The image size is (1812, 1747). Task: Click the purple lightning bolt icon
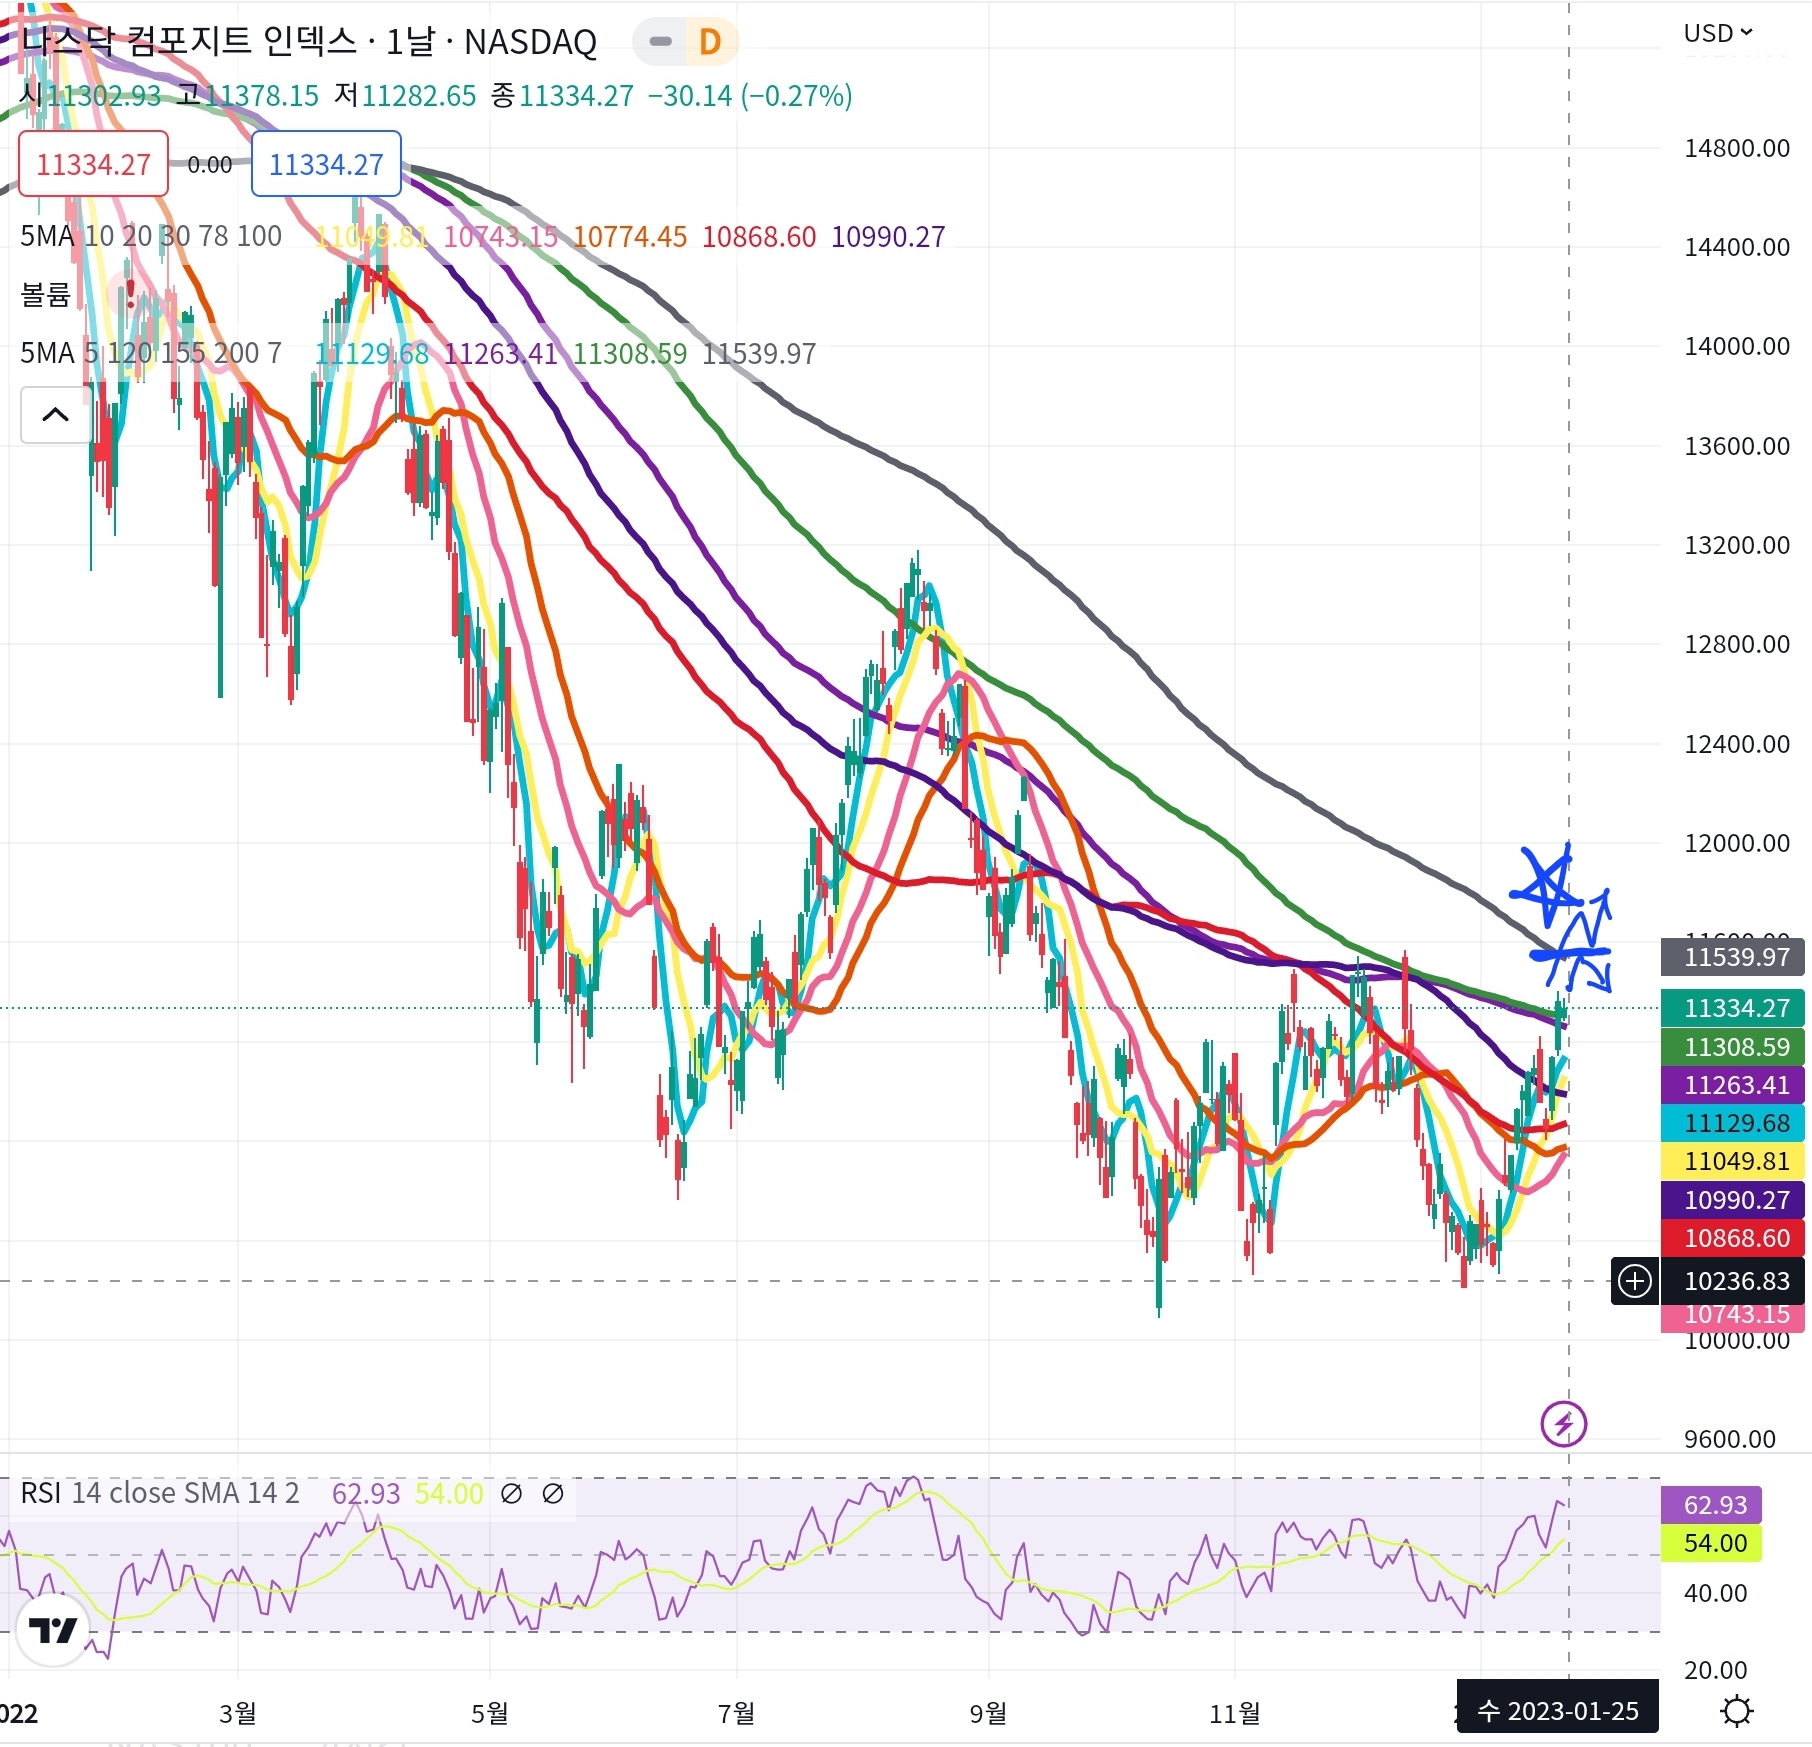pos(1564,1423)
